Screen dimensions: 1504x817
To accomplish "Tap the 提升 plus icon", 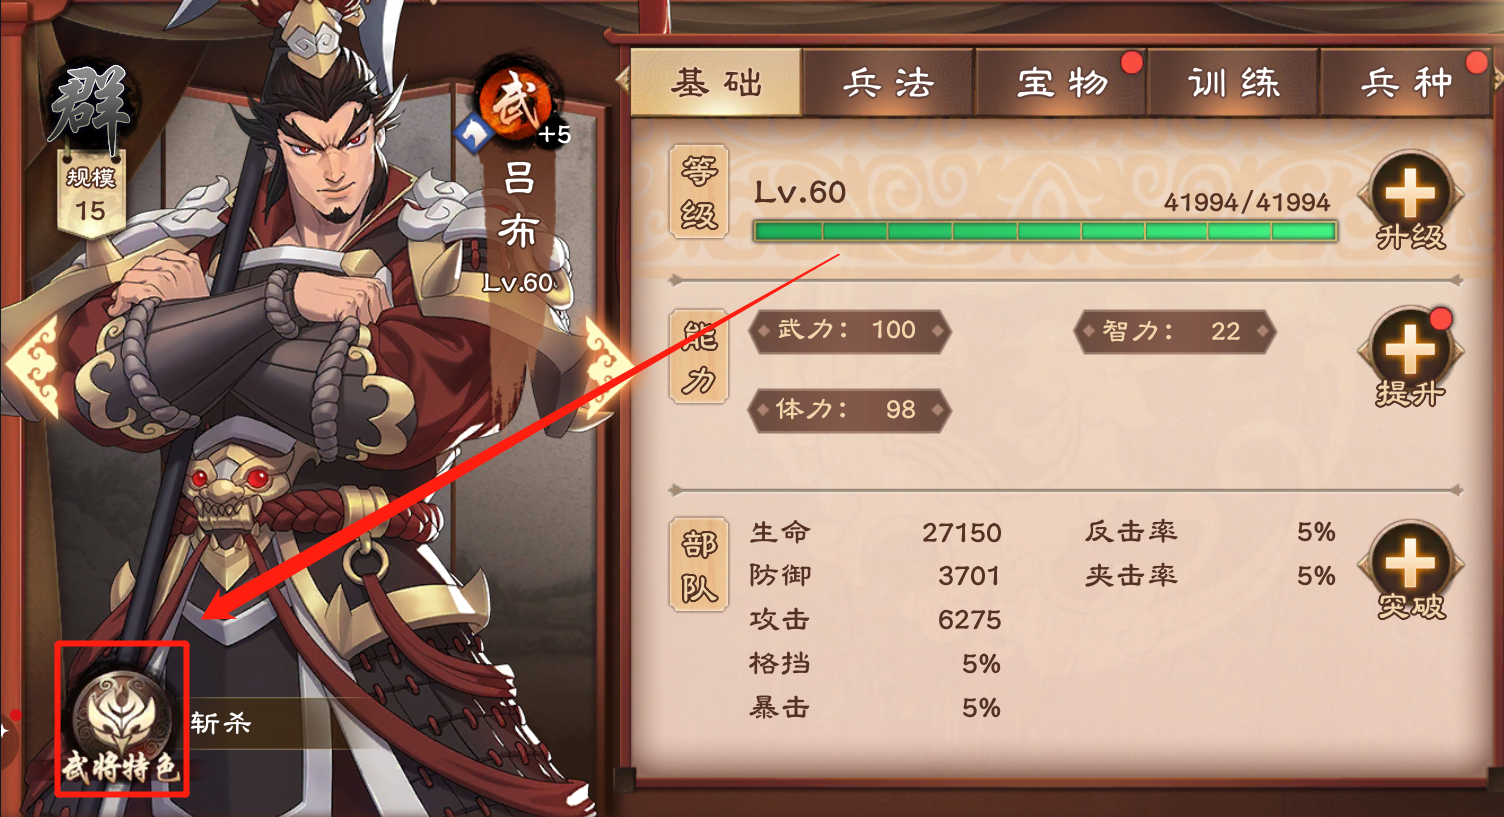I will click(1410, 350).
